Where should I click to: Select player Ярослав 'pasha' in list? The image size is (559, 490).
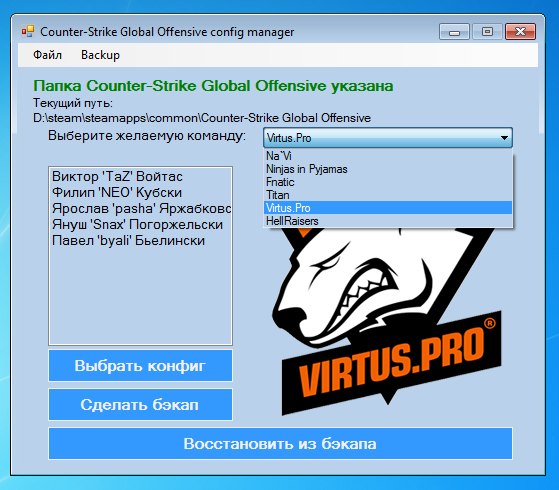point(140,209)
